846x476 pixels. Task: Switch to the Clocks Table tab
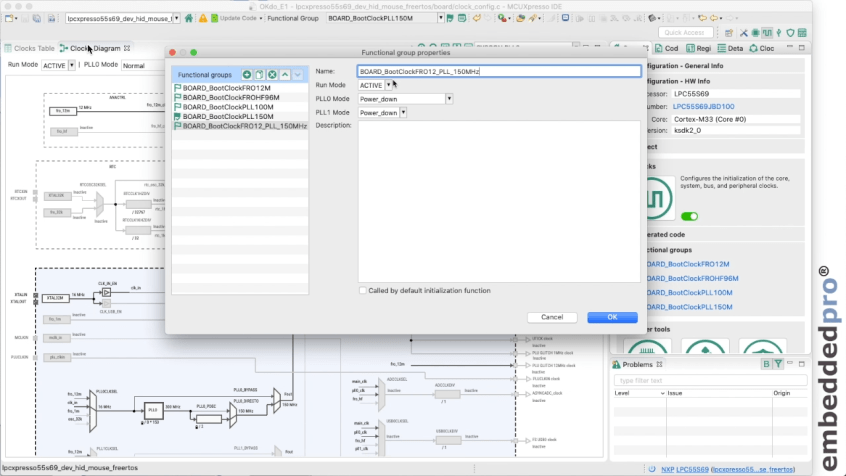coord(31,48)
